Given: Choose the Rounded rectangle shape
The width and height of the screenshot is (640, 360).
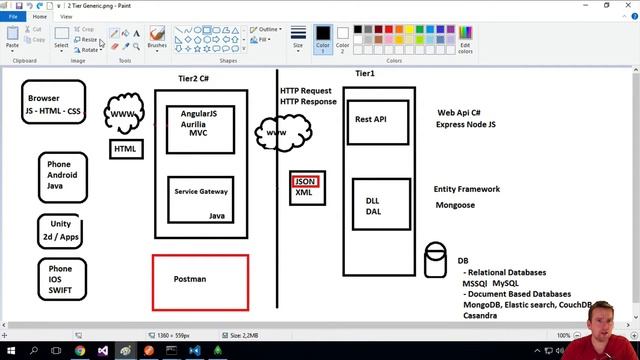Looking at the screenshot, I should coord(216,30).
